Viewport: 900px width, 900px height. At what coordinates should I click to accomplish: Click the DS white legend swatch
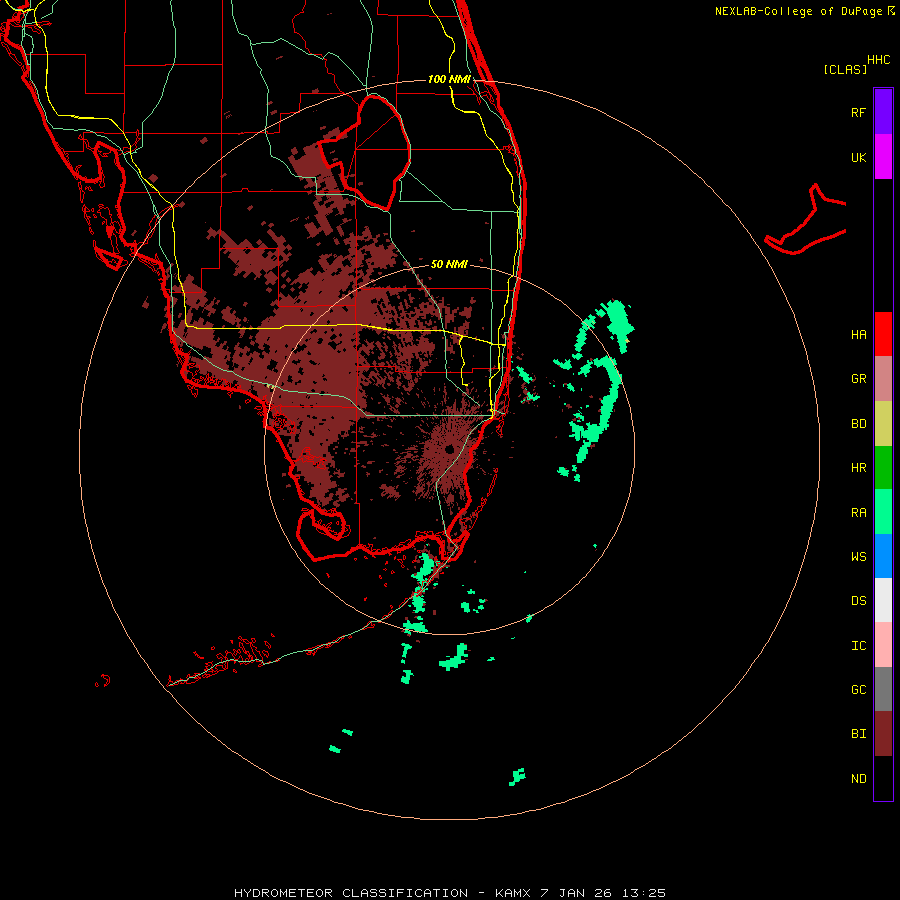point(883,600)
